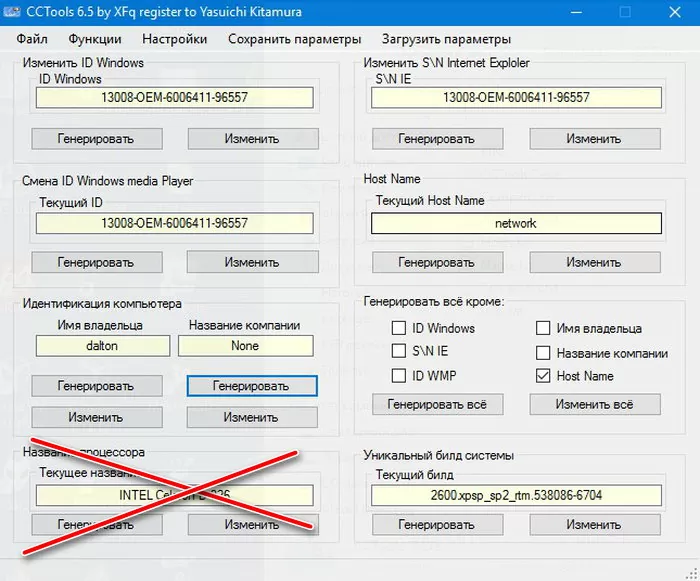Open the Настройки menu
Screen dimensions: 700x581
pos(175,39)
